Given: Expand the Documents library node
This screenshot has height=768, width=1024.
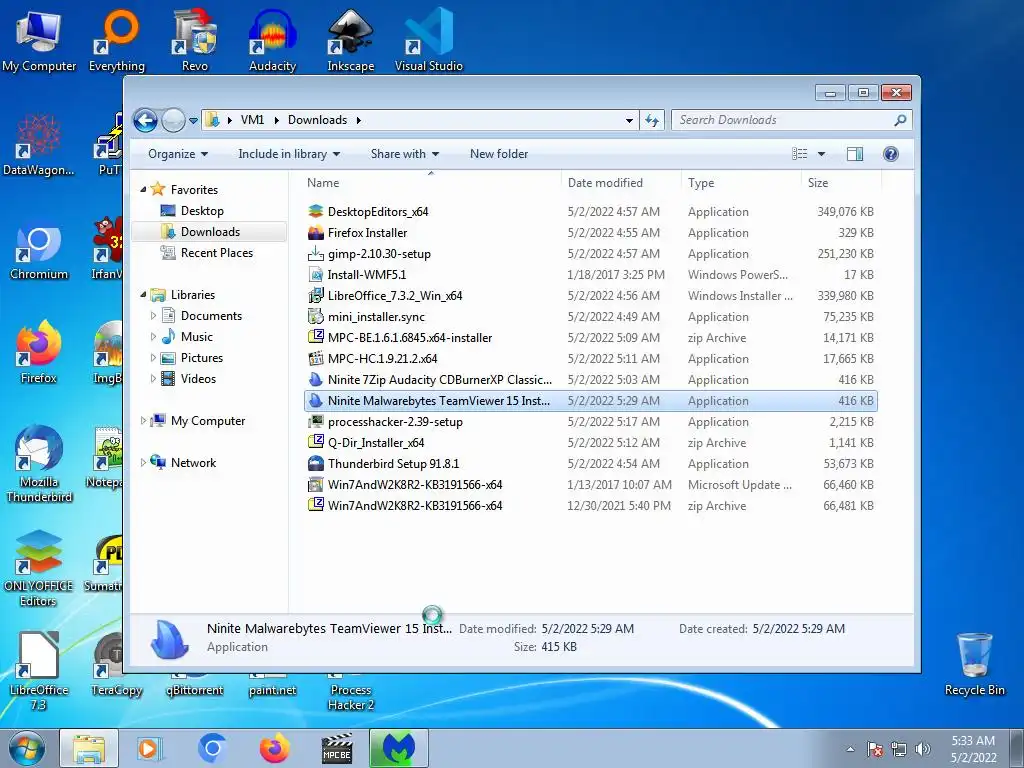Looking at the screenshot, I should [x=153, y=315].
